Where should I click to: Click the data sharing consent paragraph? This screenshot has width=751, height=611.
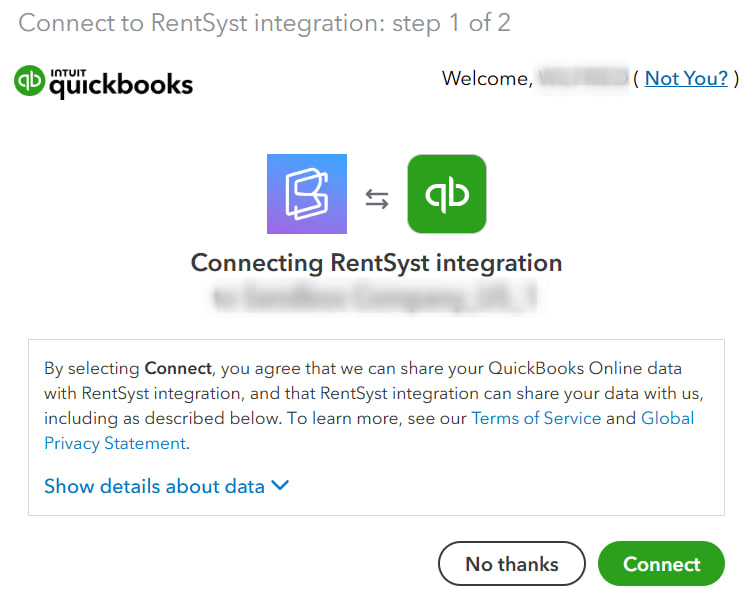click(x=370, y=393)
